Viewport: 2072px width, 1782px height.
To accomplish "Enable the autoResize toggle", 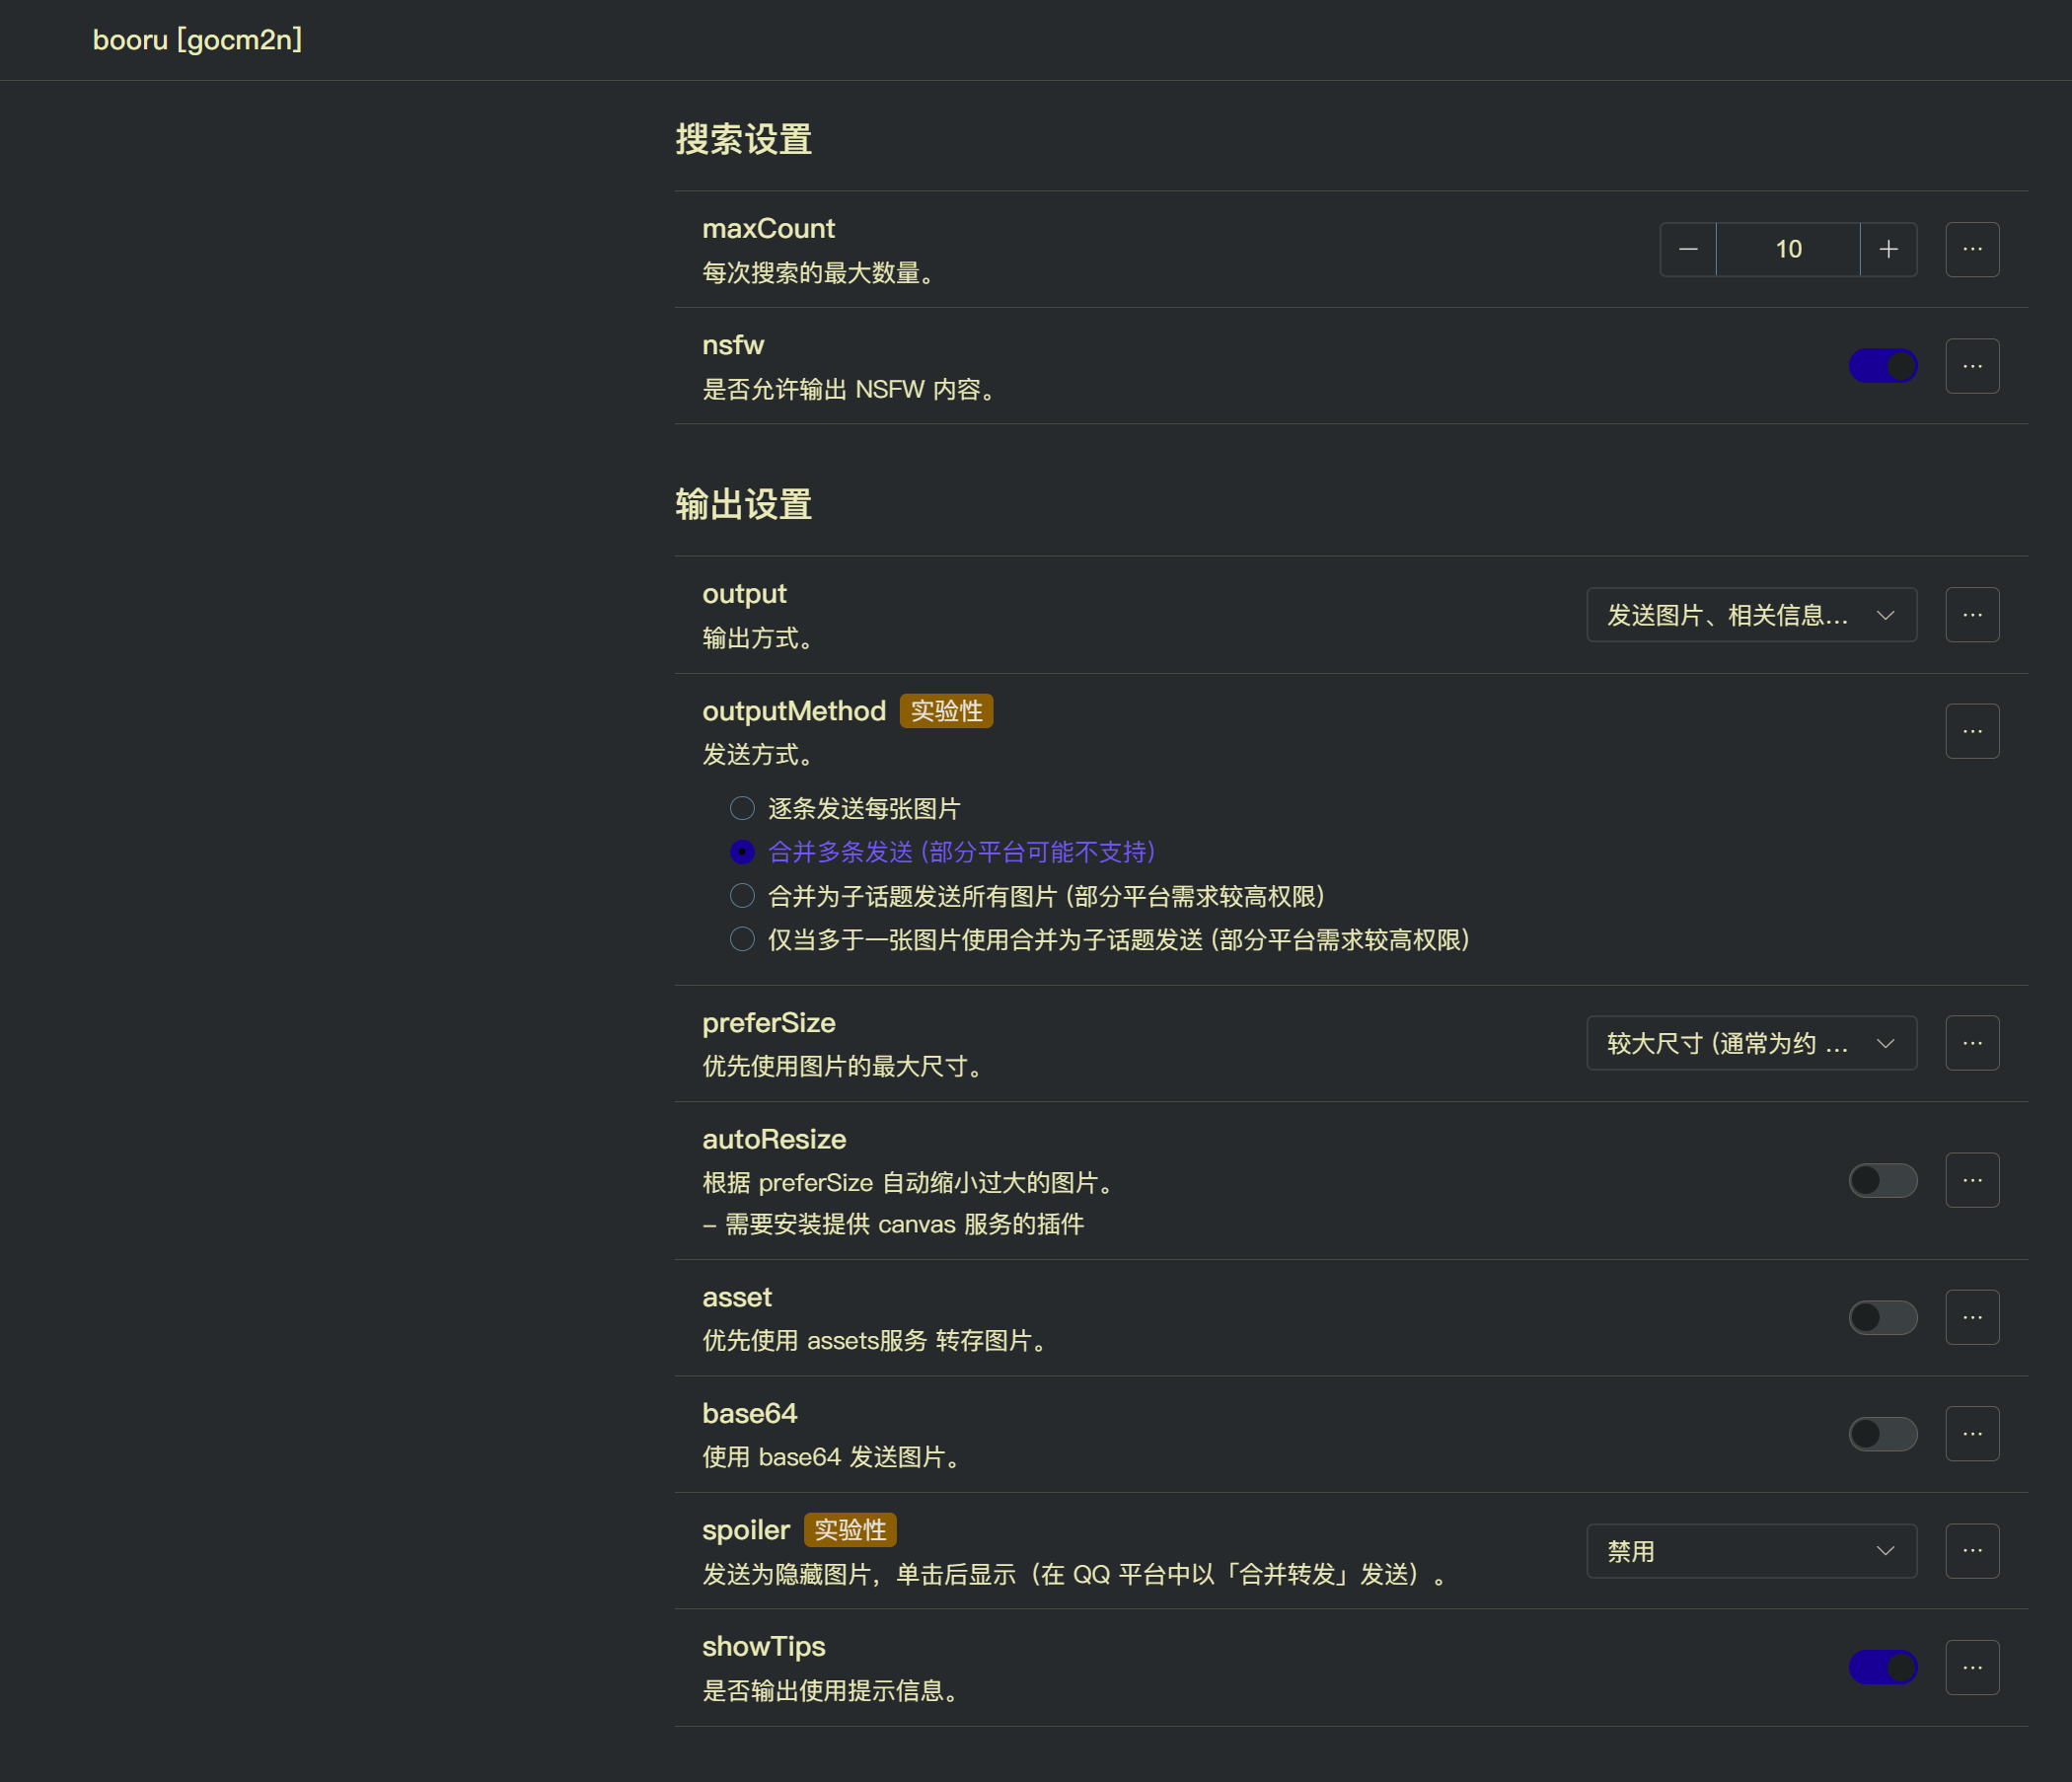I will pyautogui.click(x=1883, y=1180).
